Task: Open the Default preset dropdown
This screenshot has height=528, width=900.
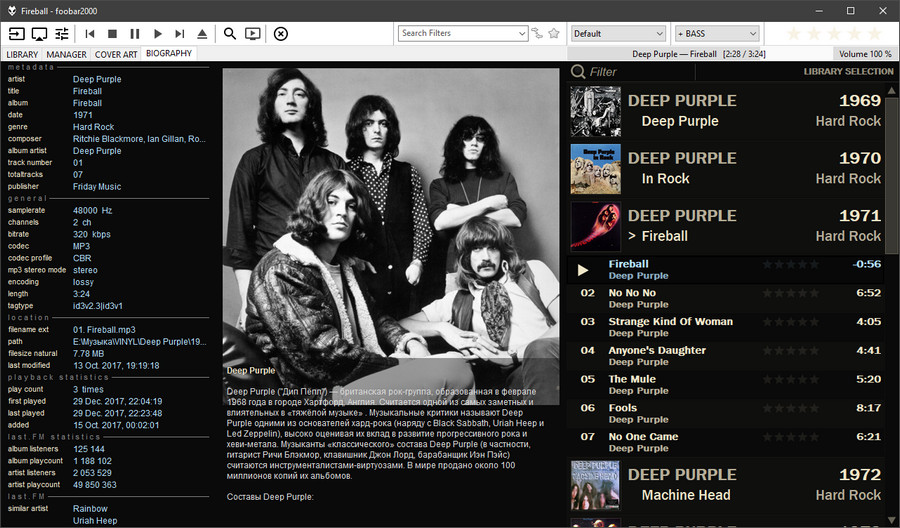Action: [x=618, y=33]
